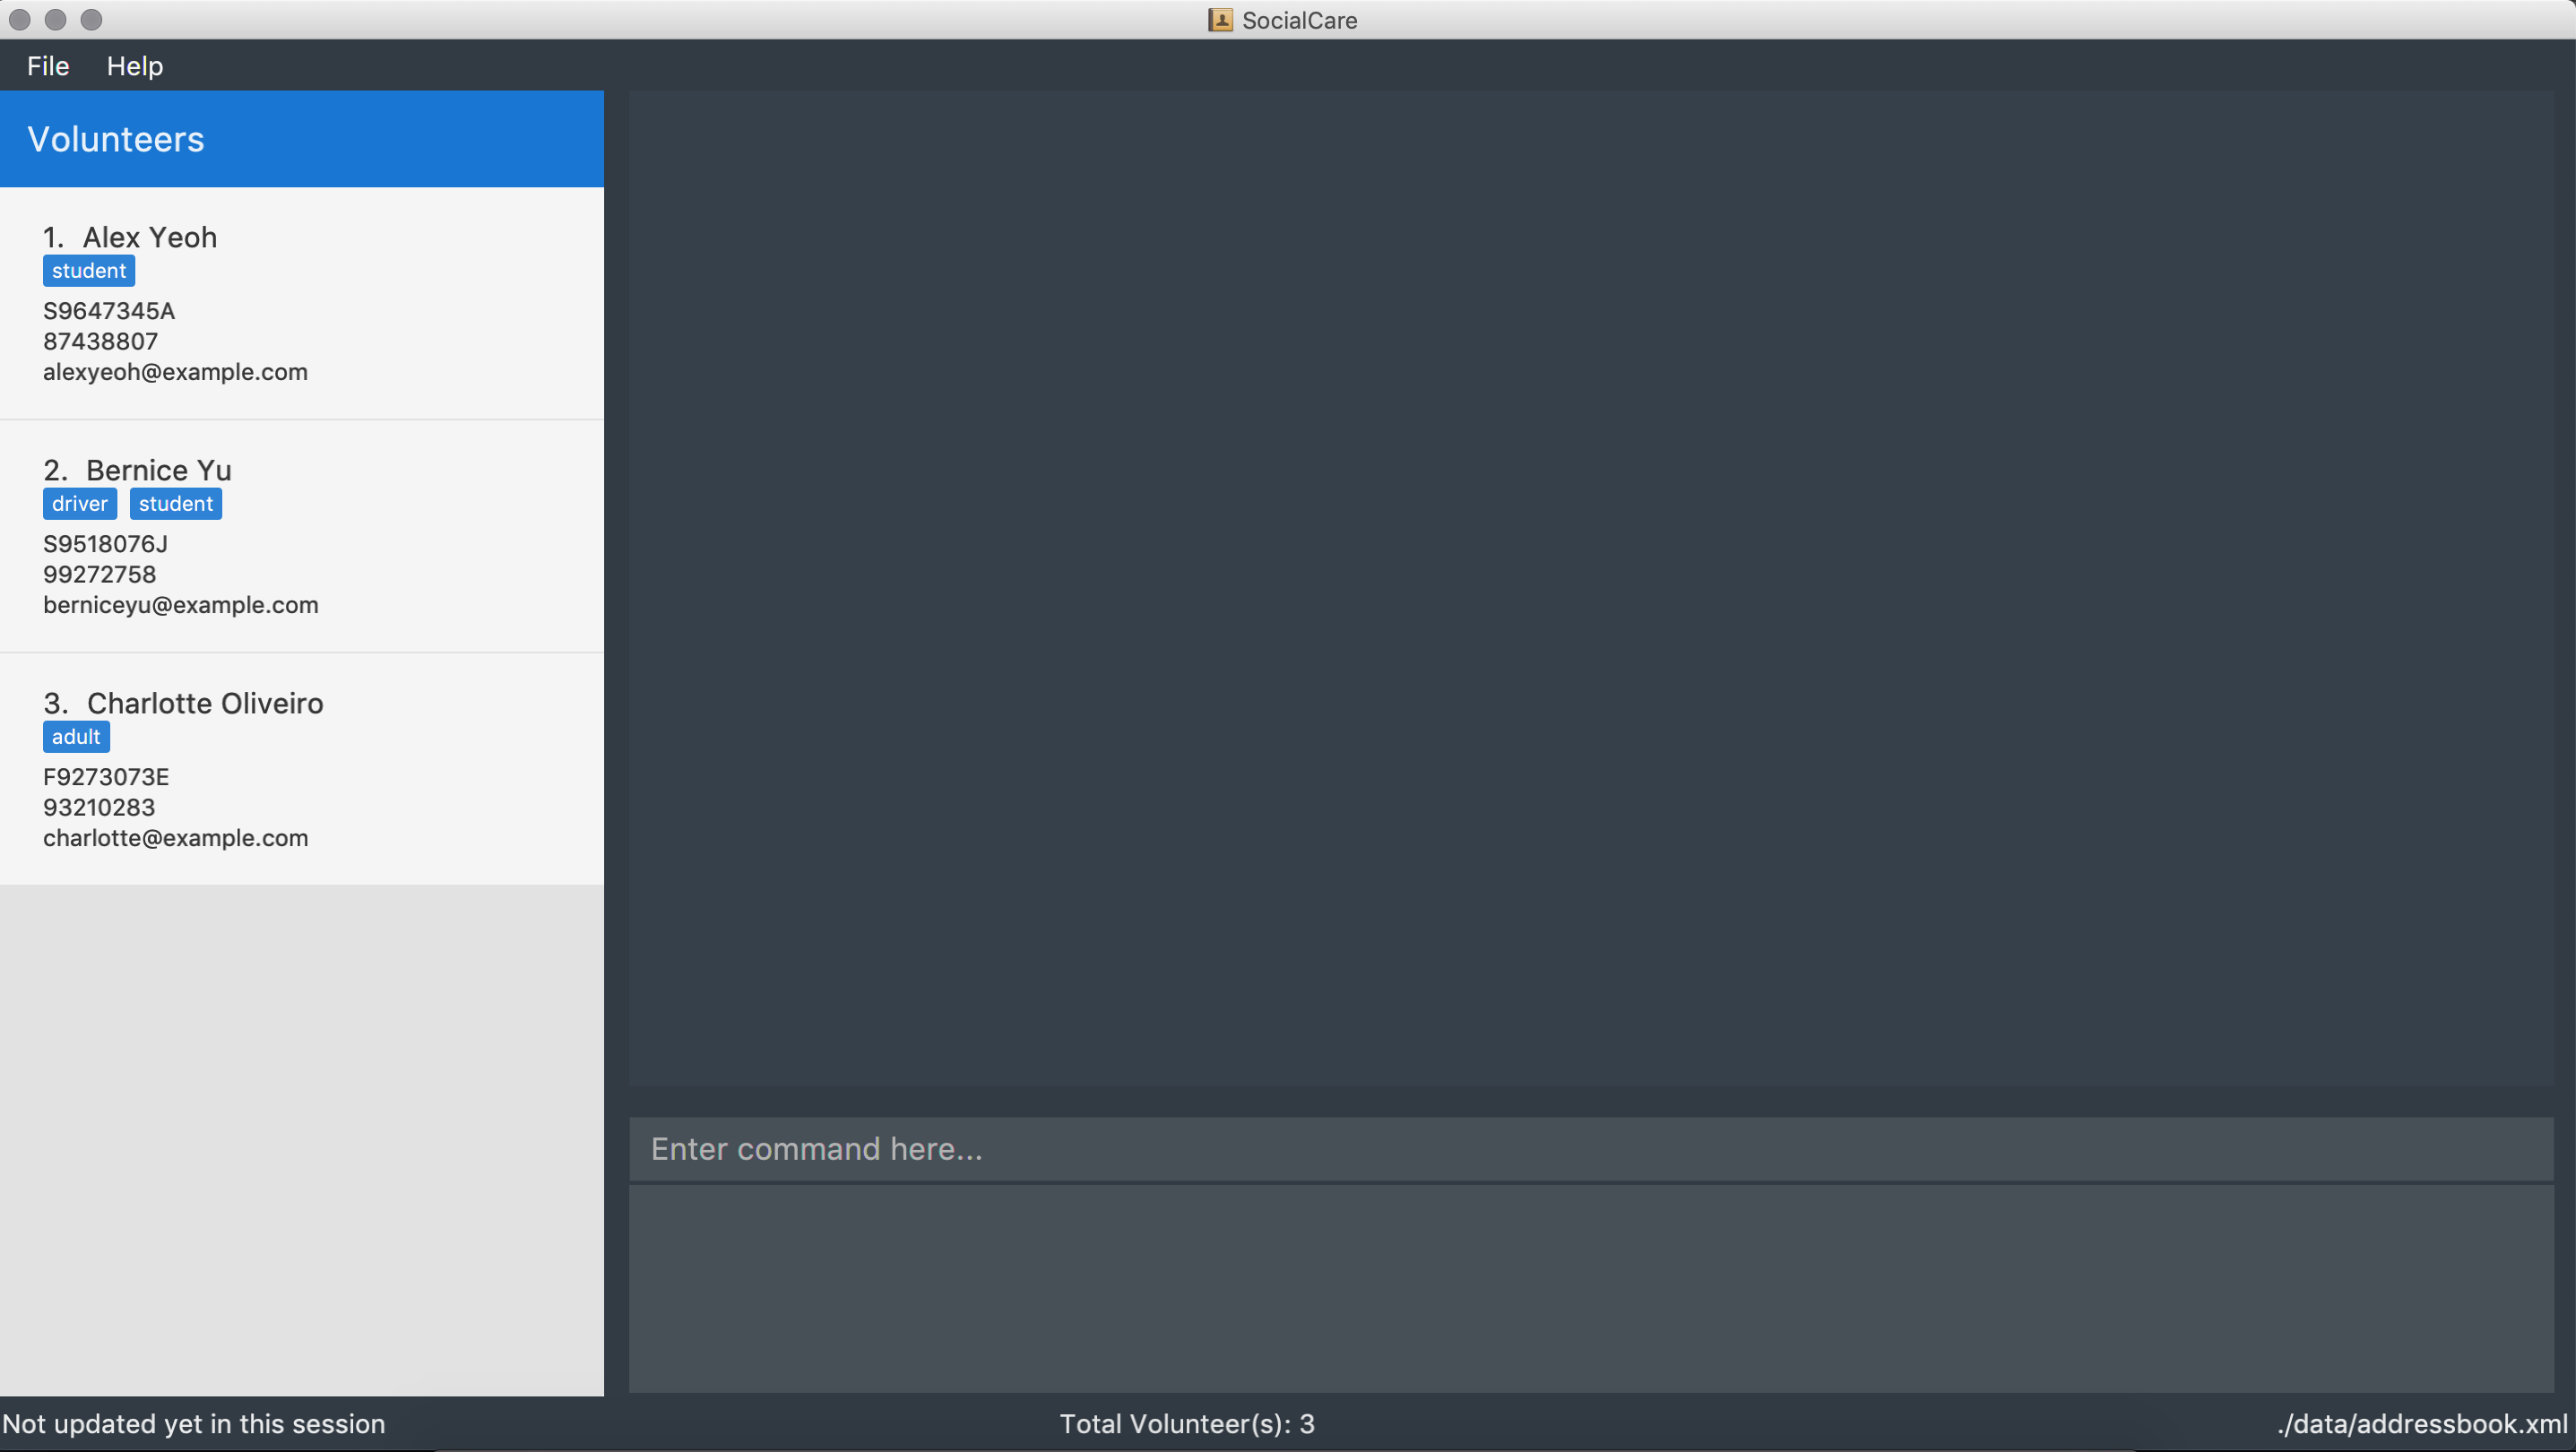Screen dimensions: 2576x1452
Task: Open the File menu
Action: 48,66
